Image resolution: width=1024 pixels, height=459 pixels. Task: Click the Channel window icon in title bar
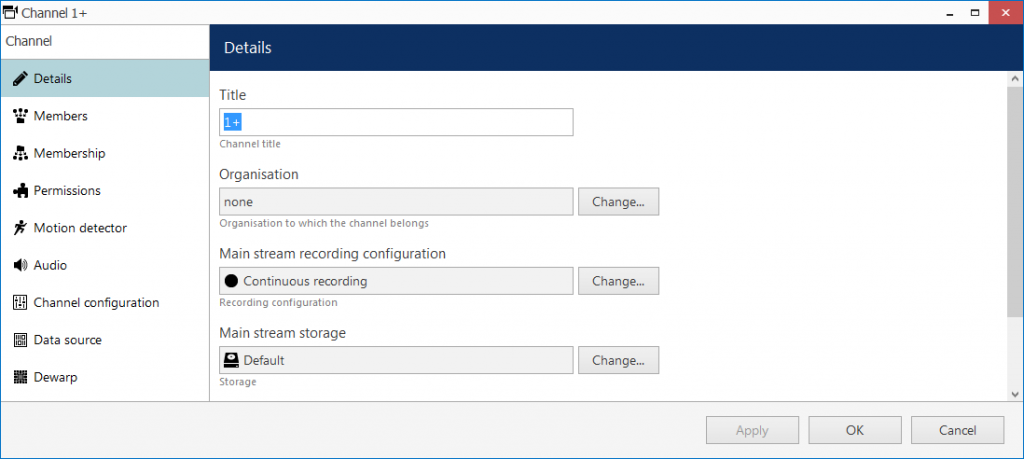point(11,12)
